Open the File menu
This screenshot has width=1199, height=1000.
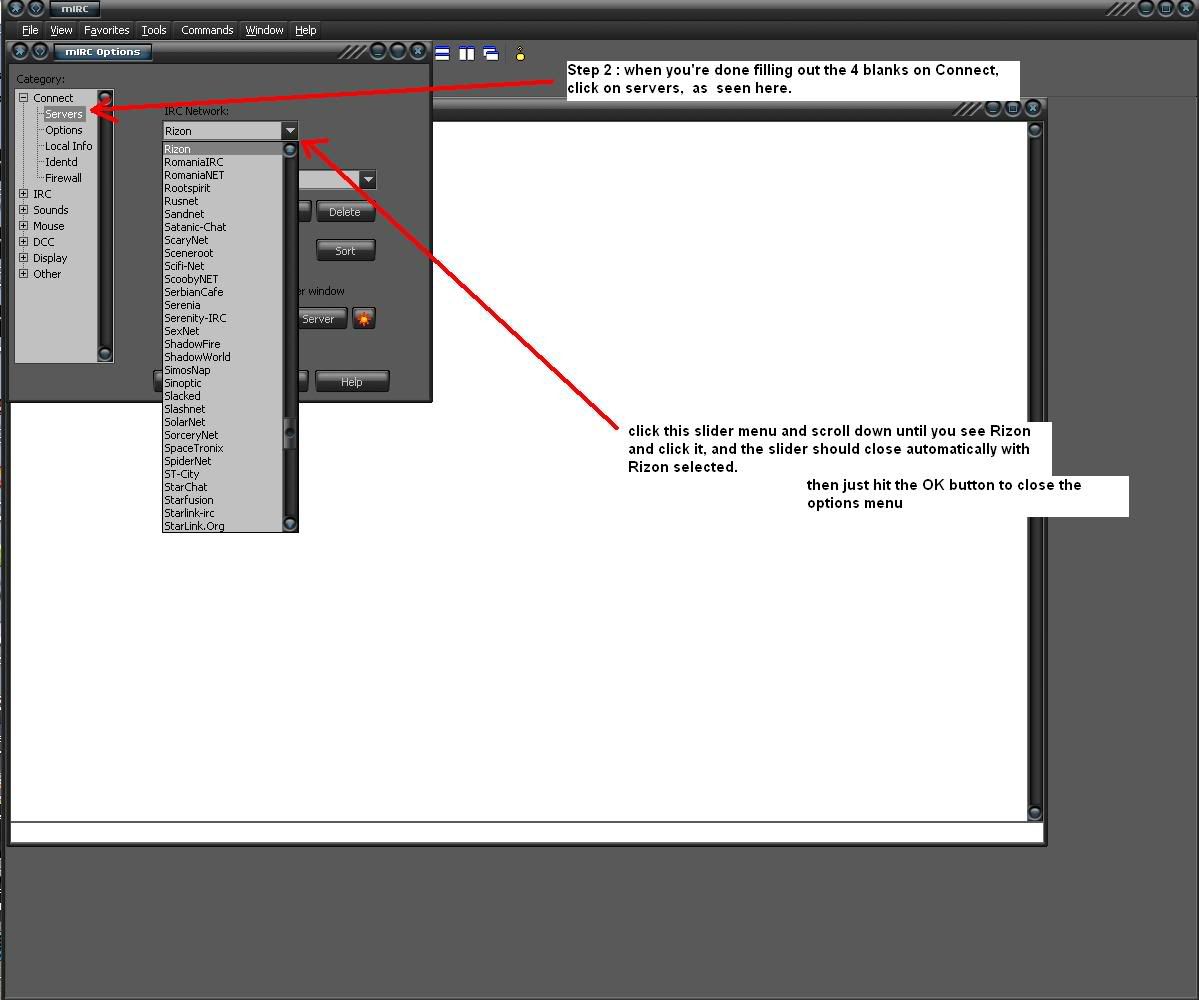[x=30, y=30]
